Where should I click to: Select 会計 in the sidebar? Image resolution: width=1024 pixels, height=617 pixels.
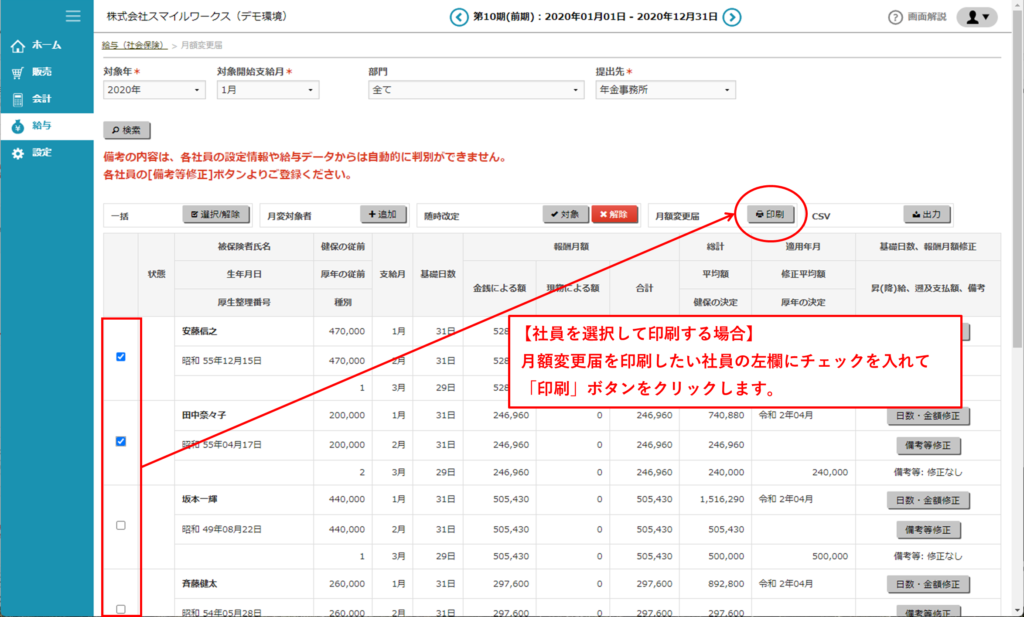pyautogui.click(x=47, y=99)
